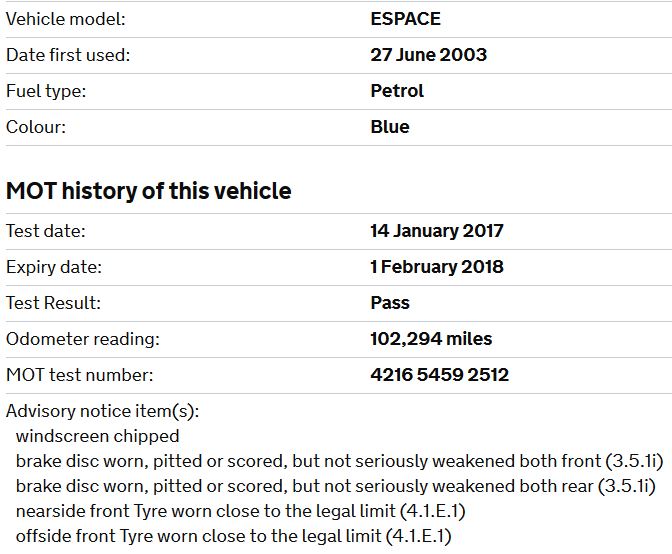Select the 'MOT test number:' label
Screen dimensions: 672x554
(80, 375)
